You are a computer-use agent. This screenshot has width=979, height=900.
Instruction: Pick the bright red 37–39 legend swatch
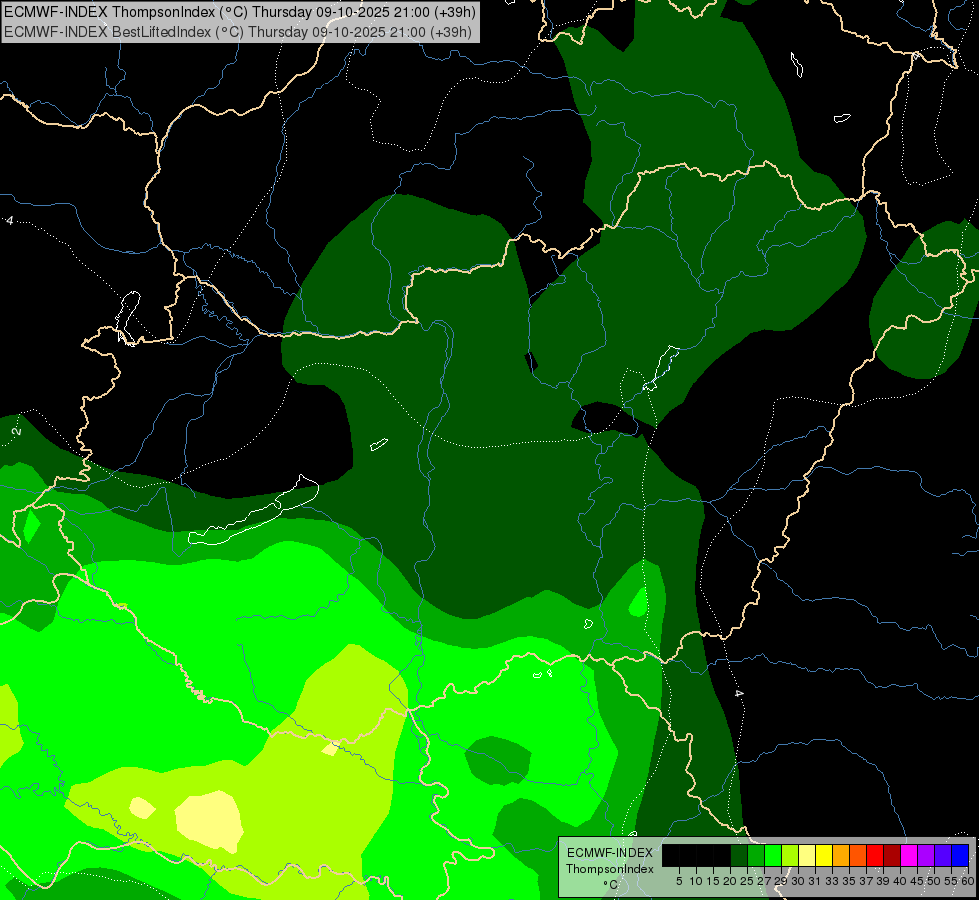pos(875,855)
